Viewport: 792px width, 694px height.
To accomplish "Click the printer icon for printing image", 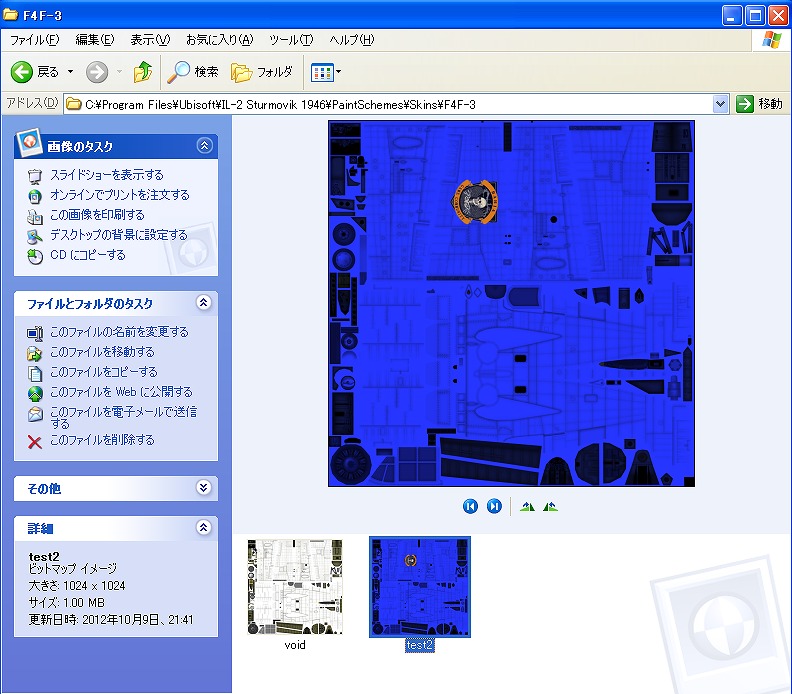I will click(34, 216).
